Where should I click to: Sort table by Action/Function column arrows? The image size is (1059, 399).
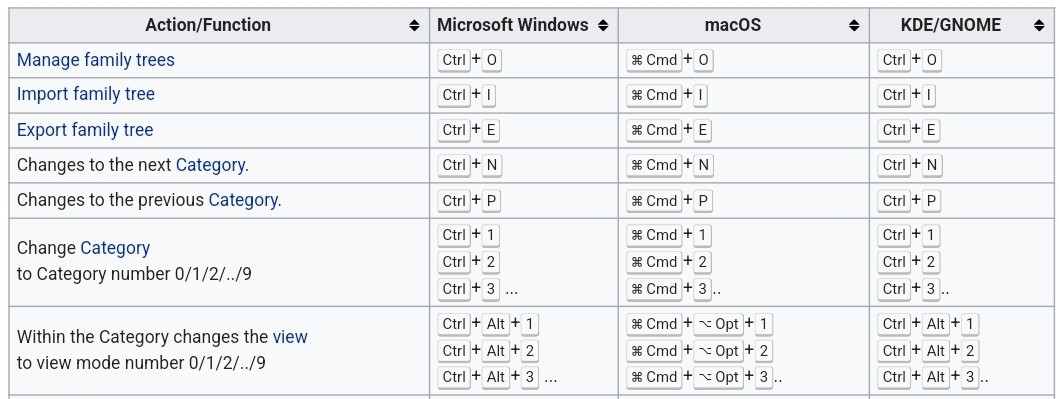click(x=414, y=26)
